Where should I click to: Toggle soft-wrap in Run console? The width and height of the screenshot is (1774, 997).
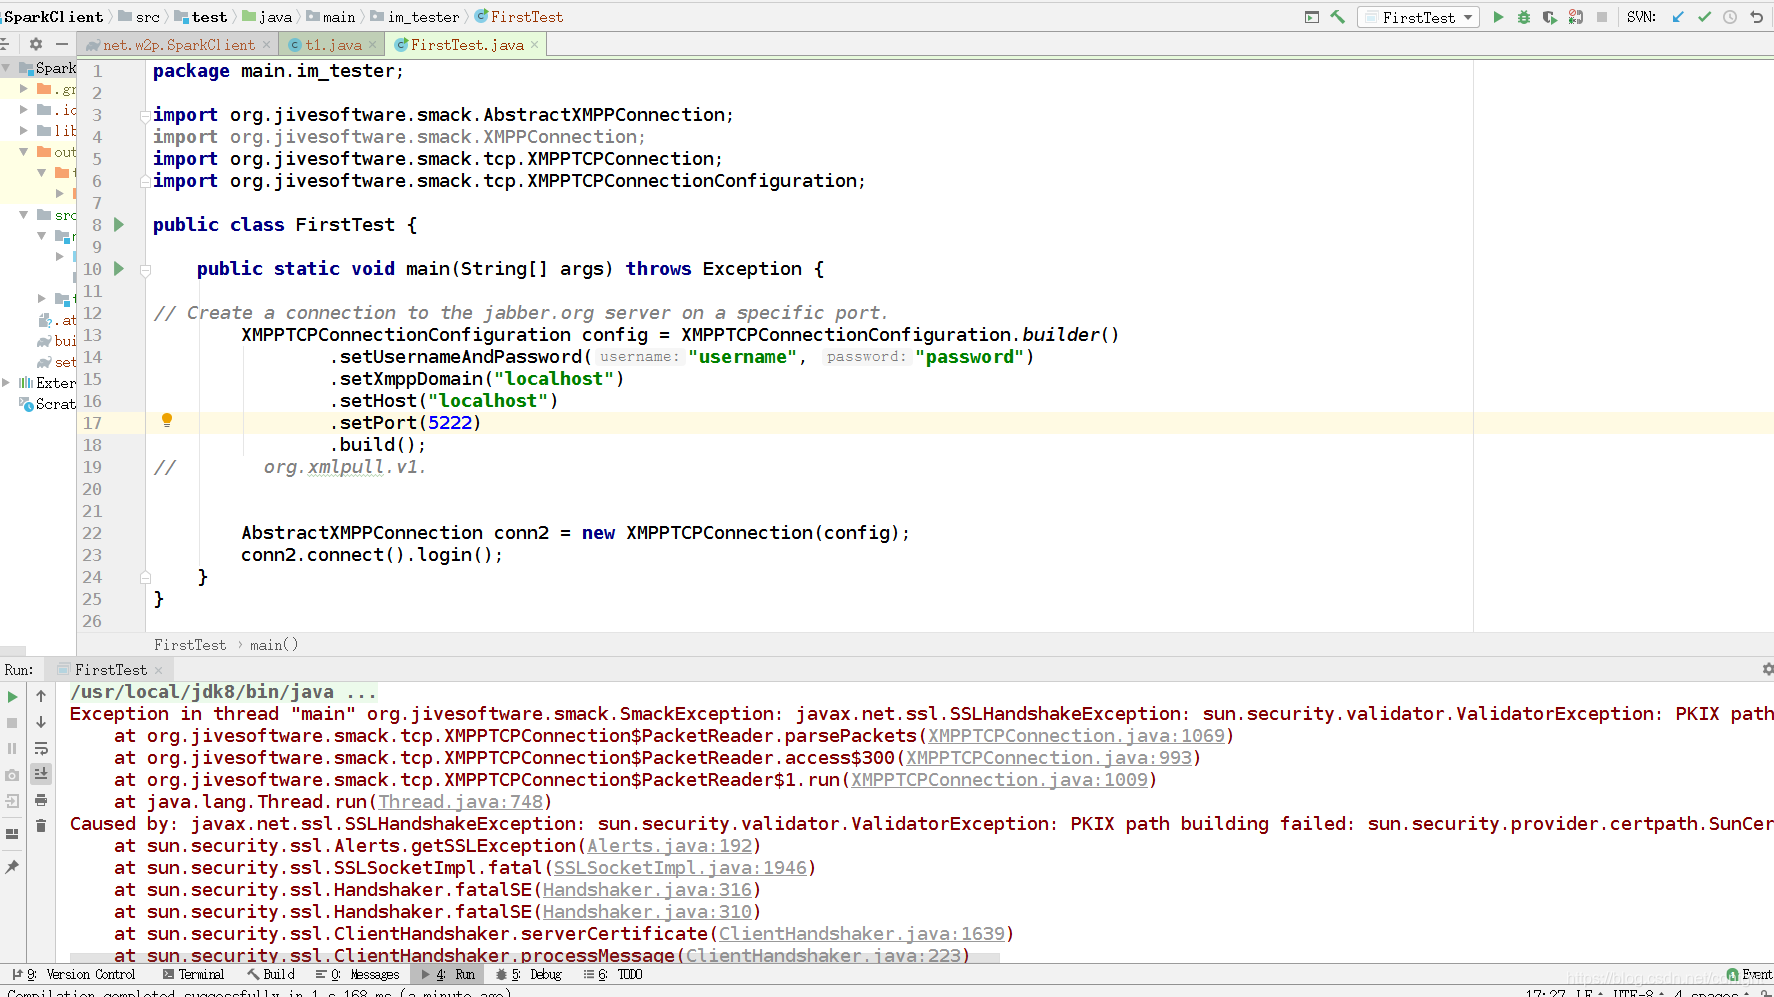coord(41,748)
